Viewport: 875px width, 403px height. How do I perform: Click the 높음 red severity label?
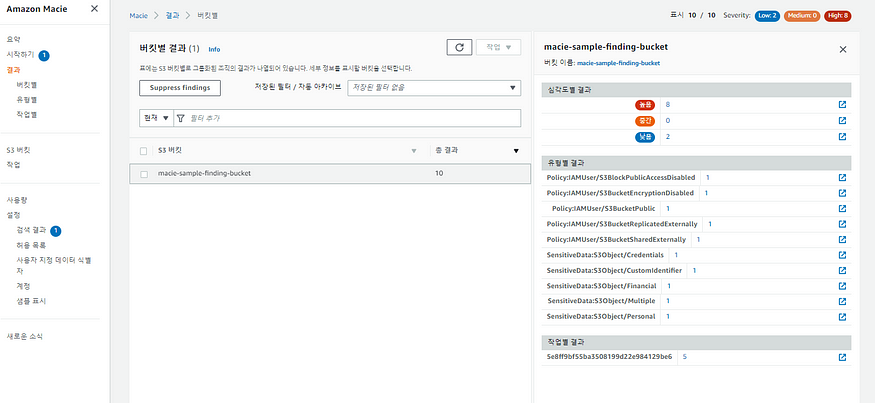pos(645,104)
